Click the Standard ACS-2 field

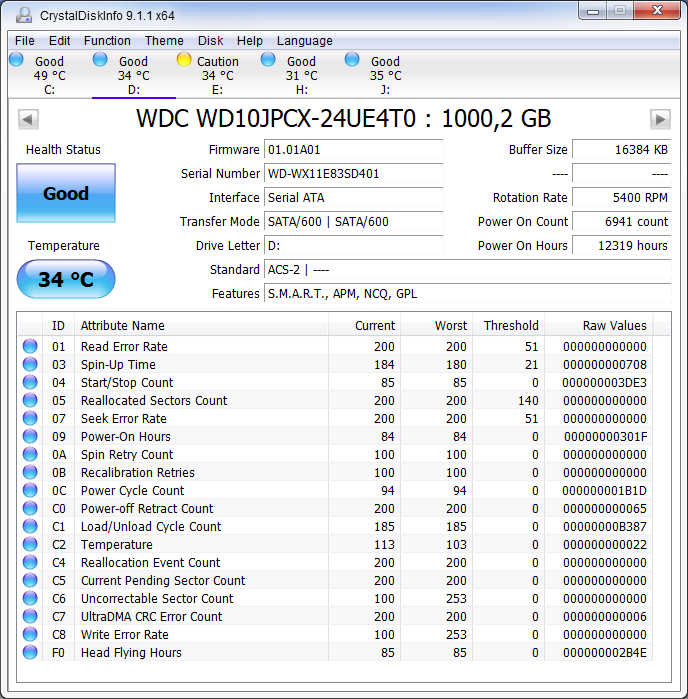point(468,270)
